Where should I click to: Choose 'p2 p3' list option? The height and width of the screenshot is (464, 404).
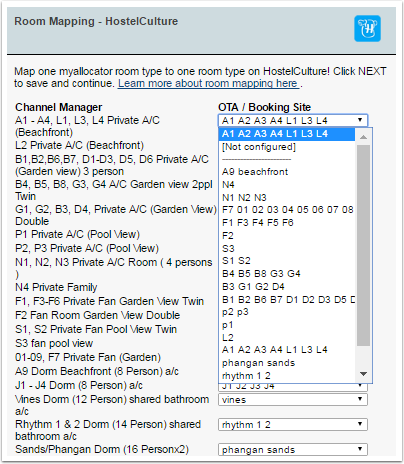(x=287, y=312)
